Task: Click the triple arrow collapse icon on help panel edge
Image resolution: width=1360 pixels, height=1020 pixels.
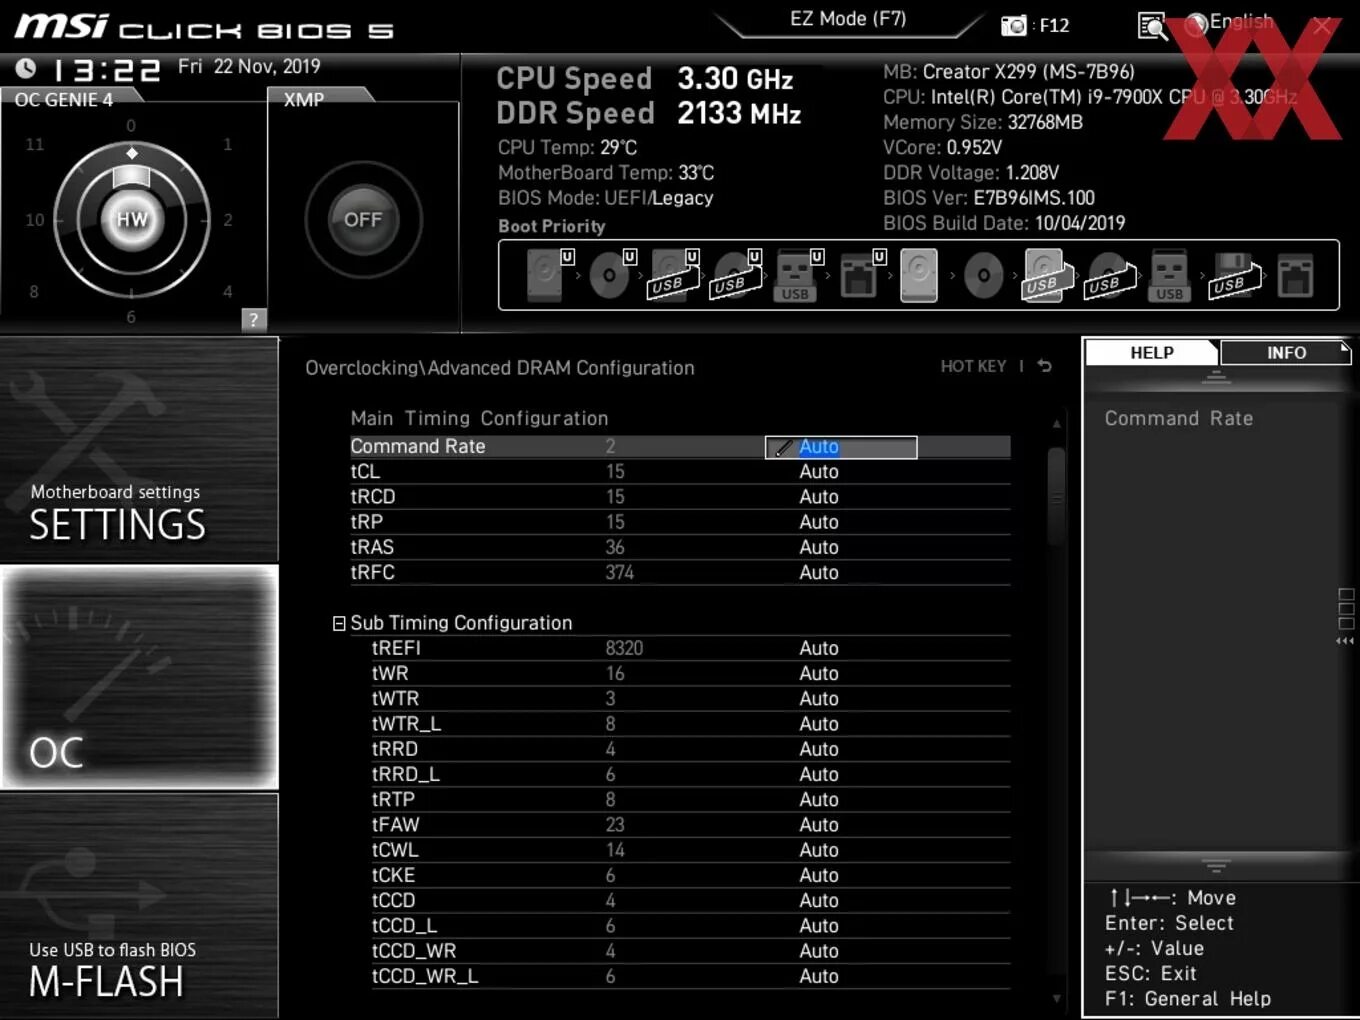Action: point(1345,641)
